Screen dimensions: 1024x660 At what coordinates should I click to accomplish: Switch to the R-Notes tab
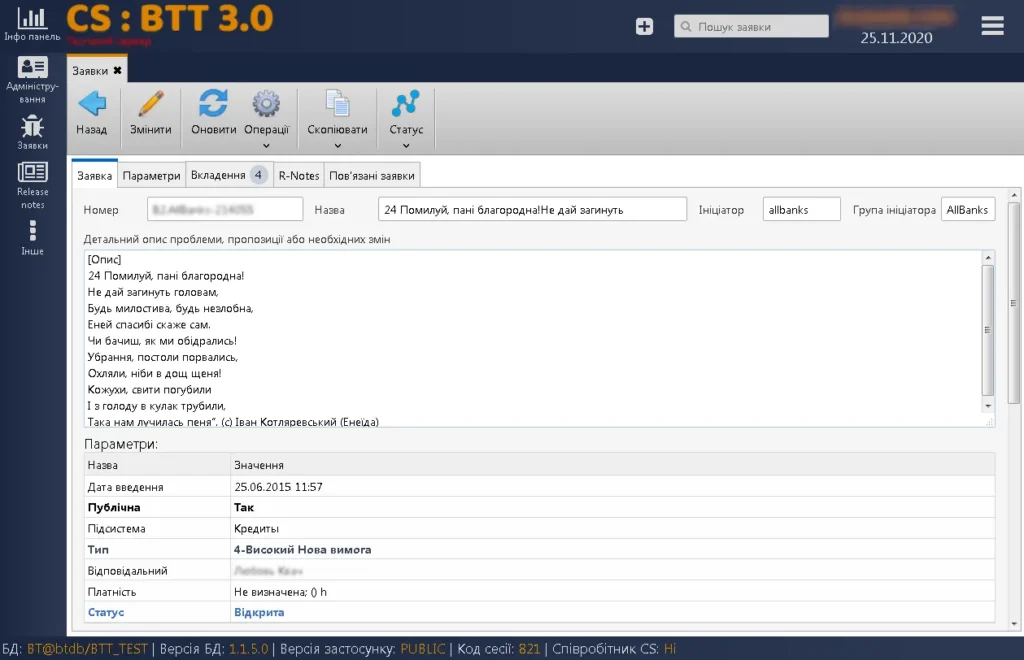299,175
